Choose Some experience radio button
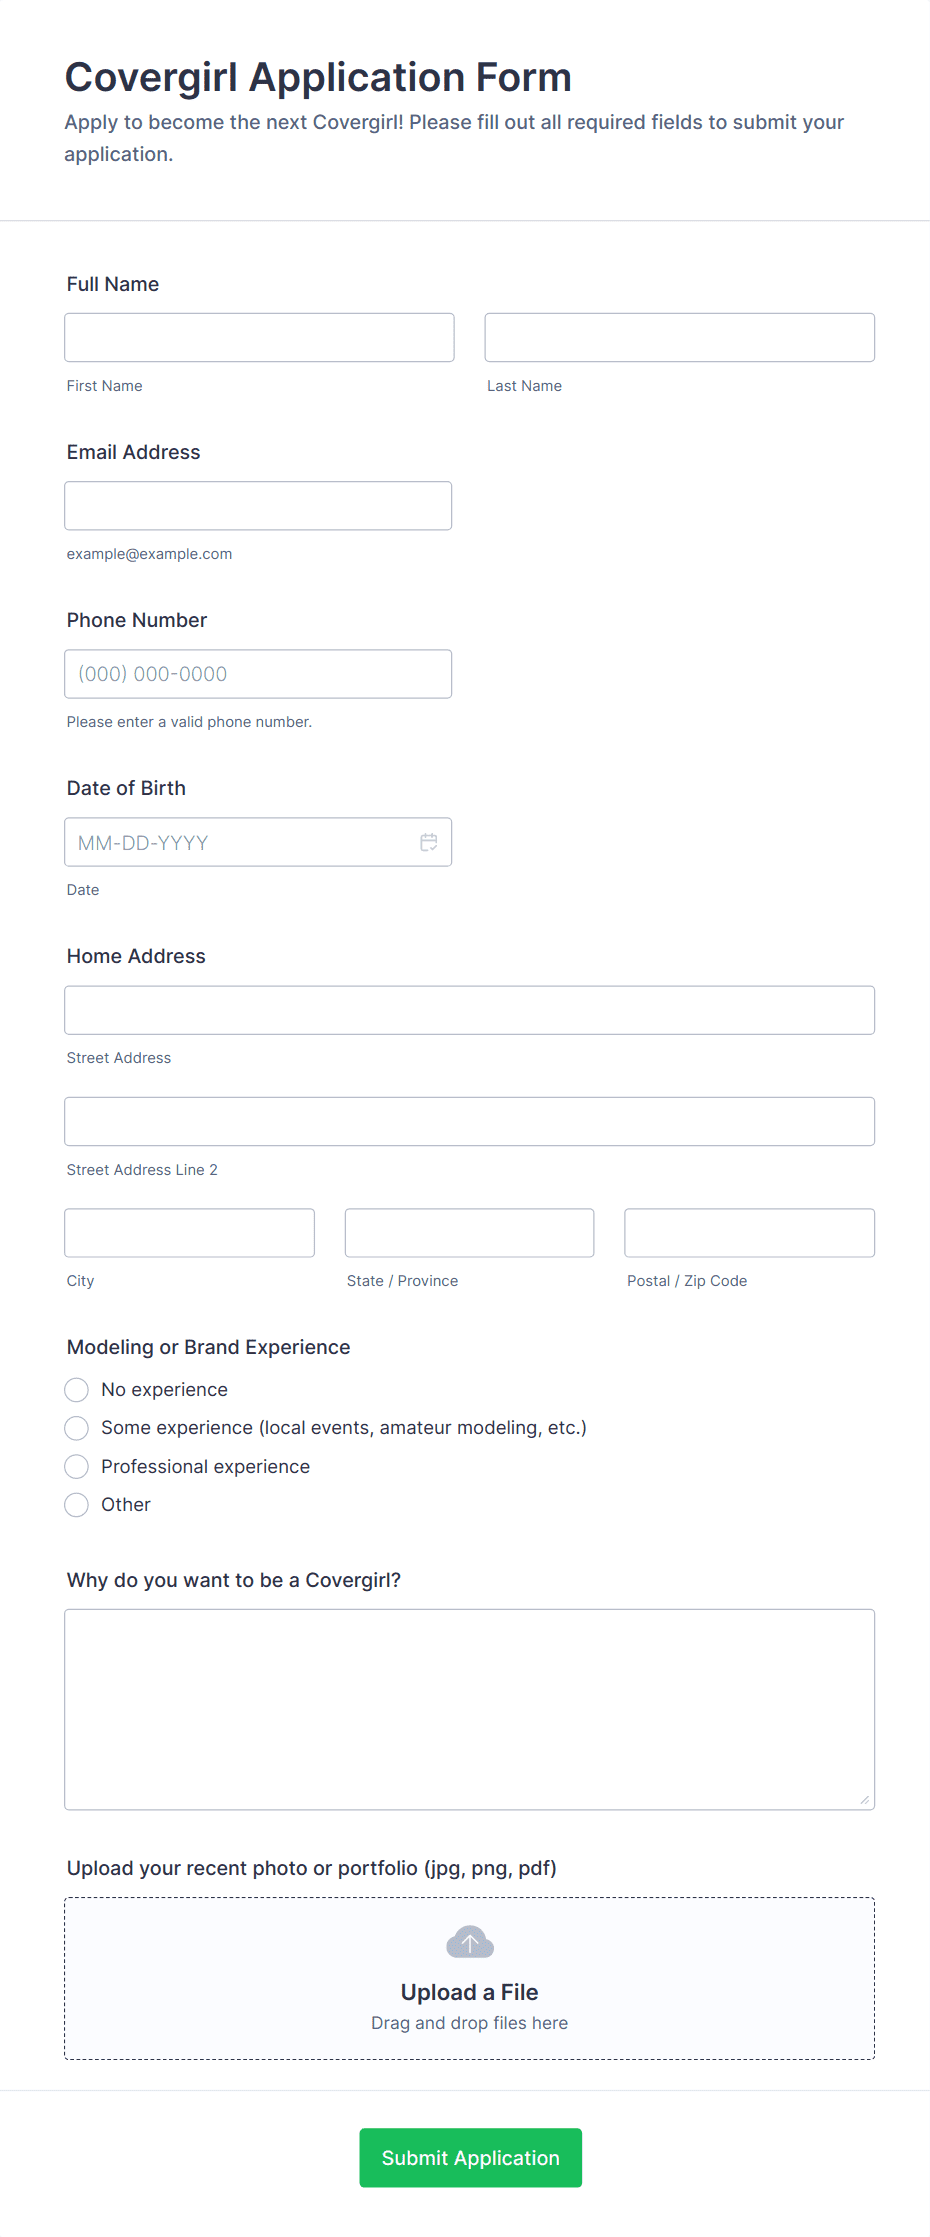This screenshot has height=2237, width=930. coord(77,1428)
